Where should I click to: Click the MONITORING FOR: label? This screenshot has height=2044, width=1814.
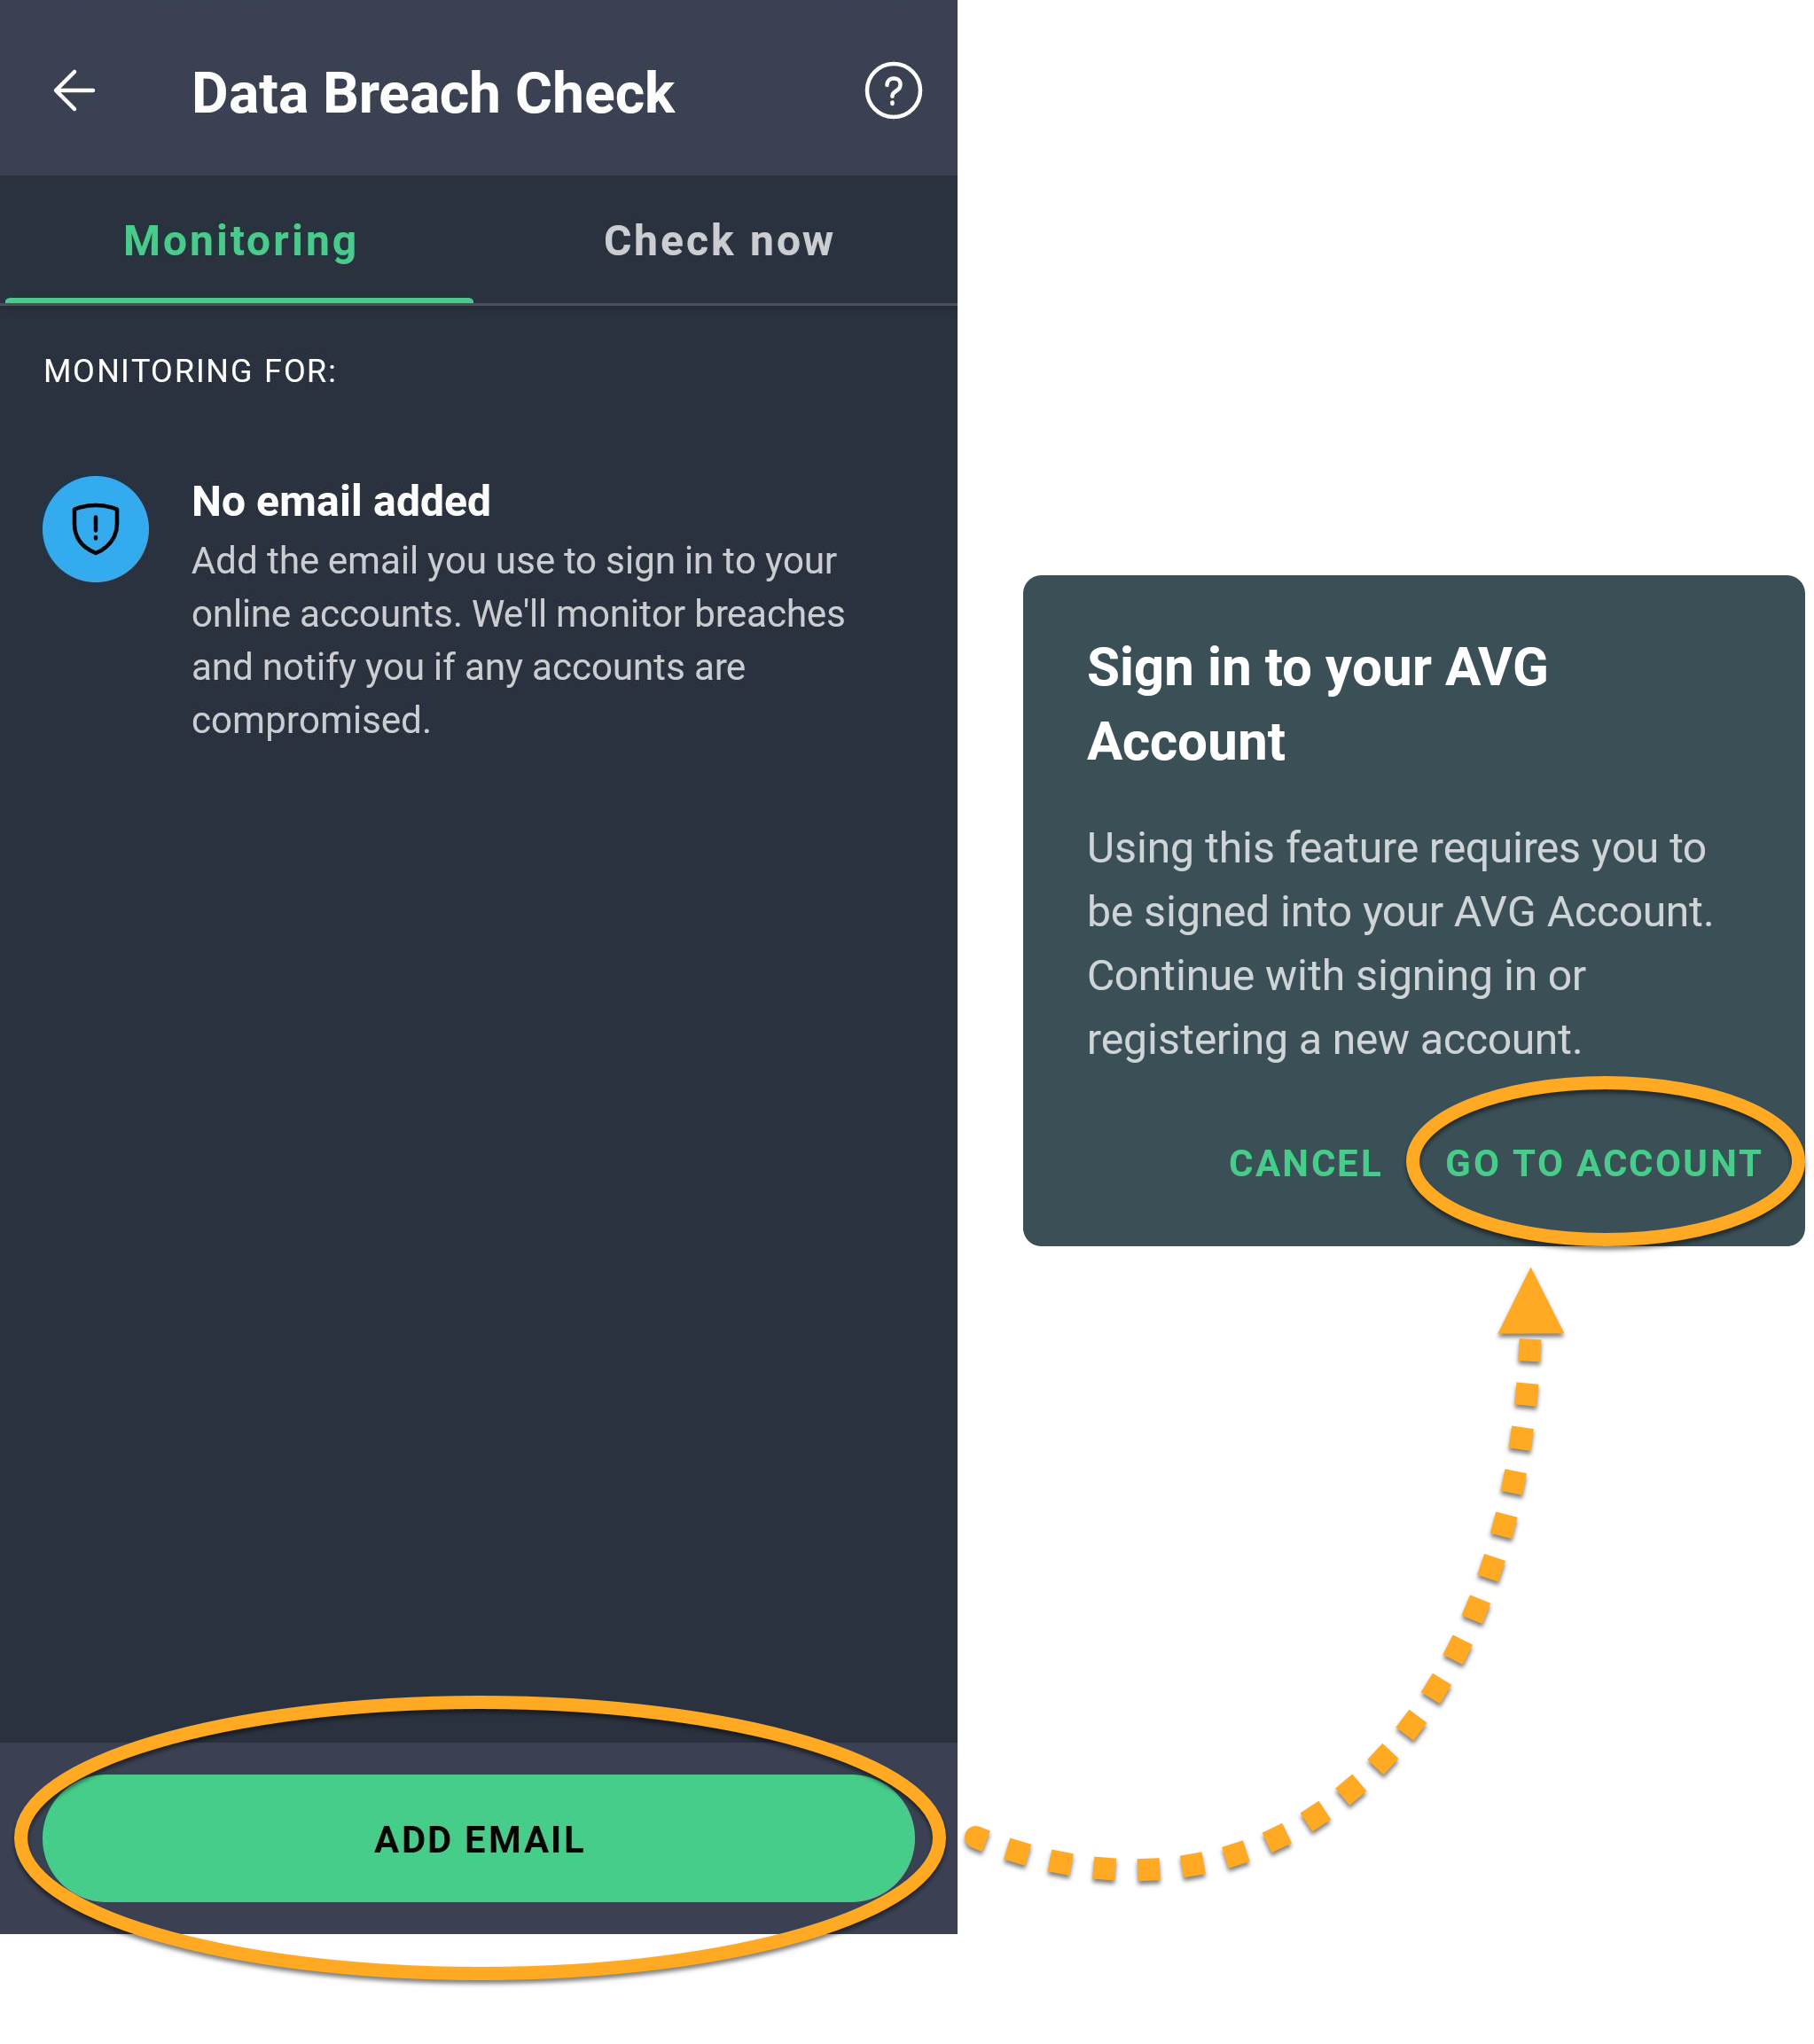click(x=190, y=371)
